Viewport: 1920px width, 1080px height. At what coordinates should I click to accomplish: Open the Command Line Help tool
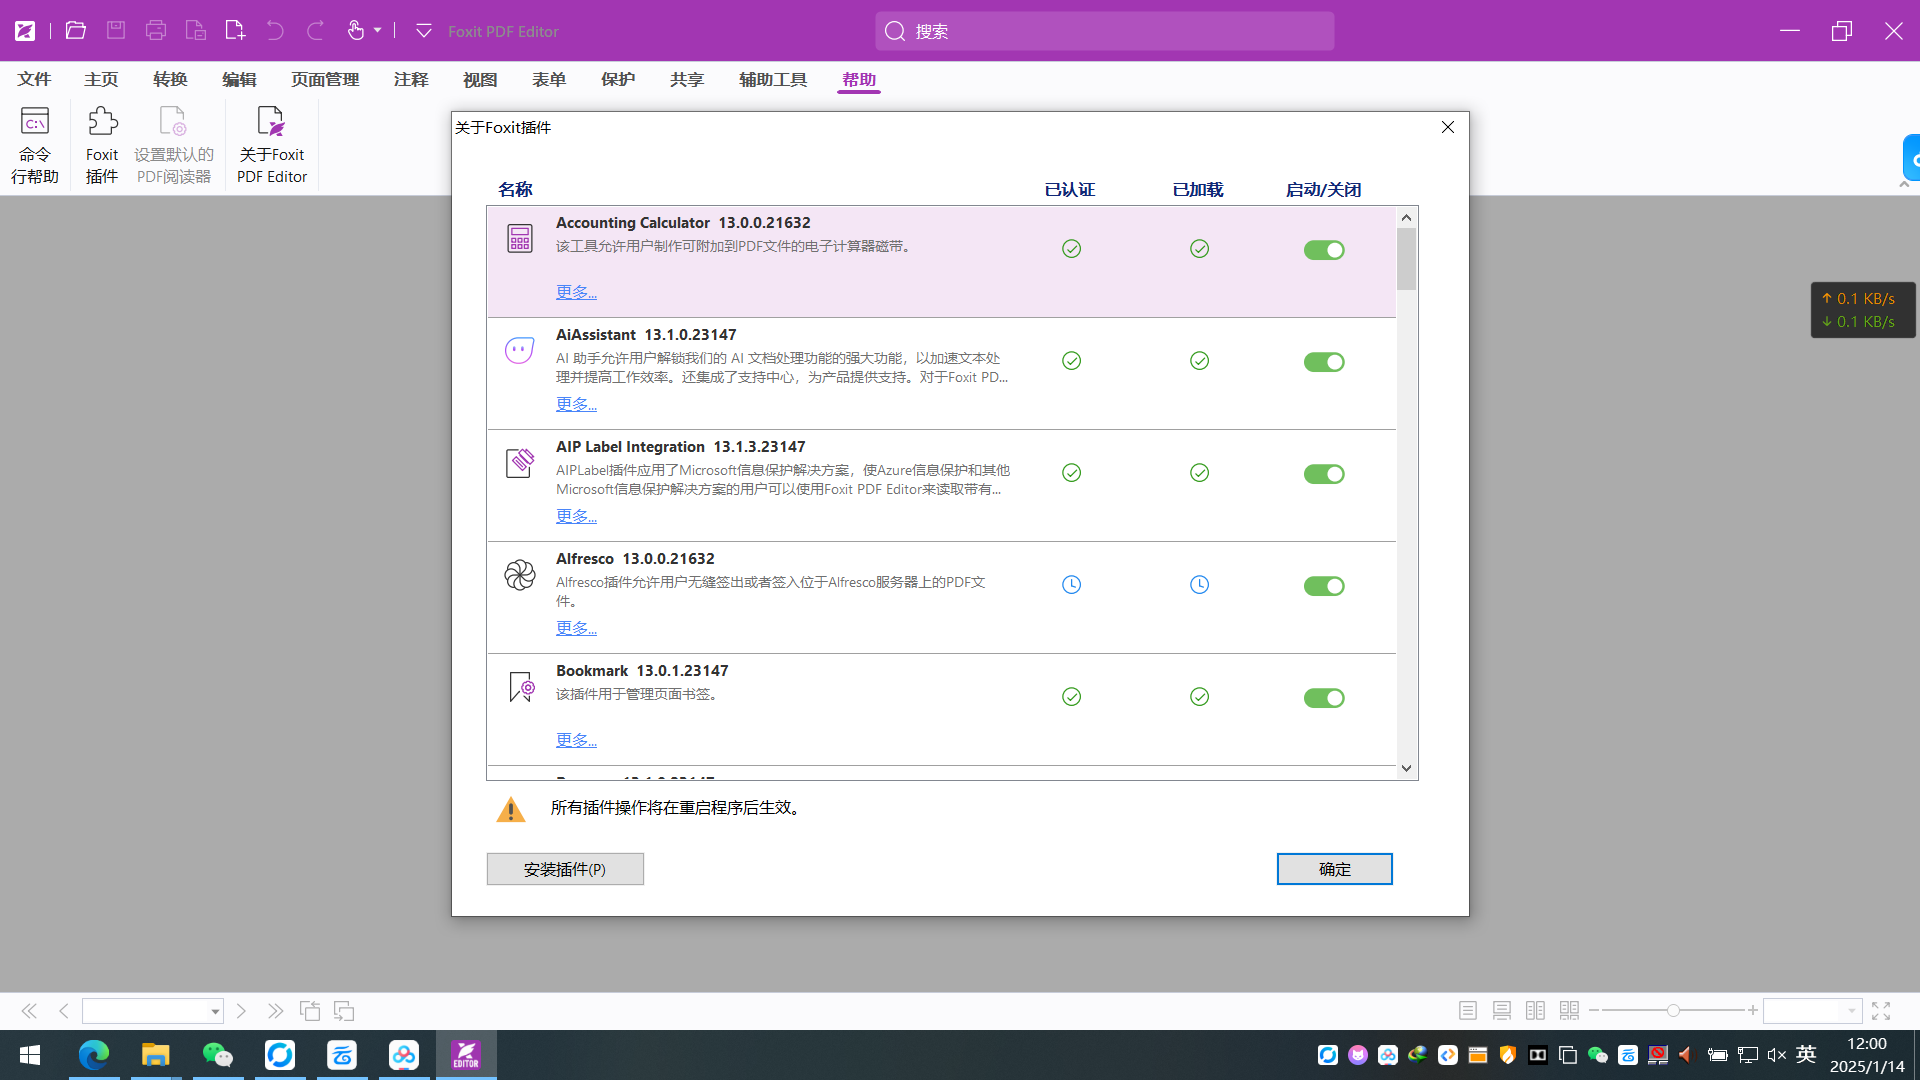click(x=35, y=145)
